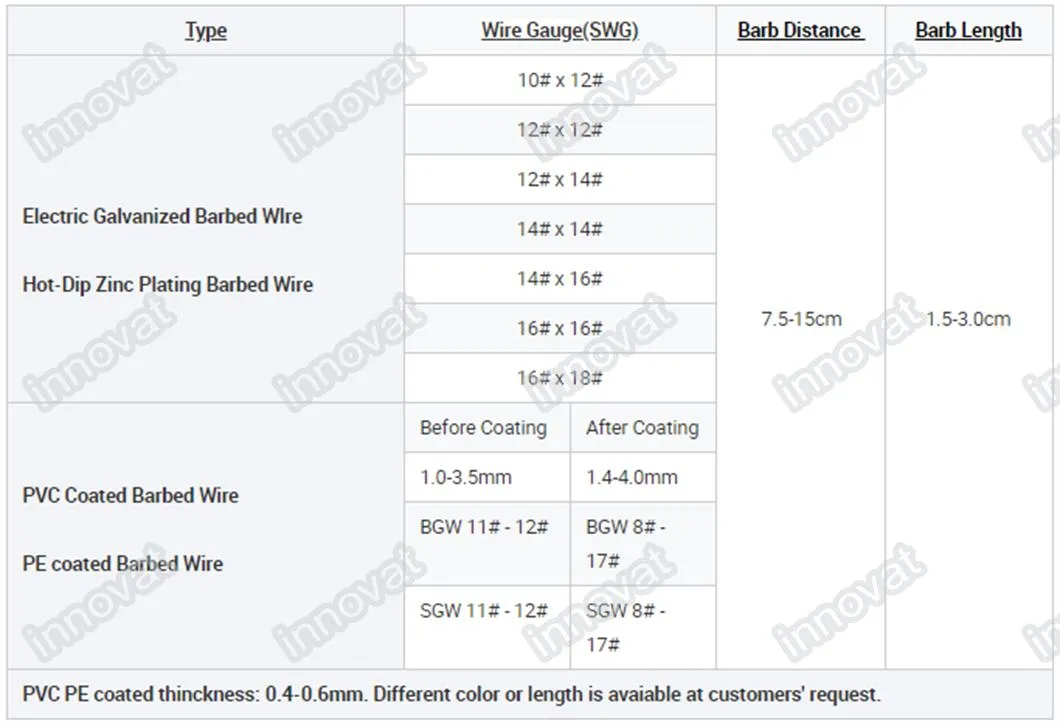
Task: Click the After Coating sub-header cell
Action: [642, 428]
